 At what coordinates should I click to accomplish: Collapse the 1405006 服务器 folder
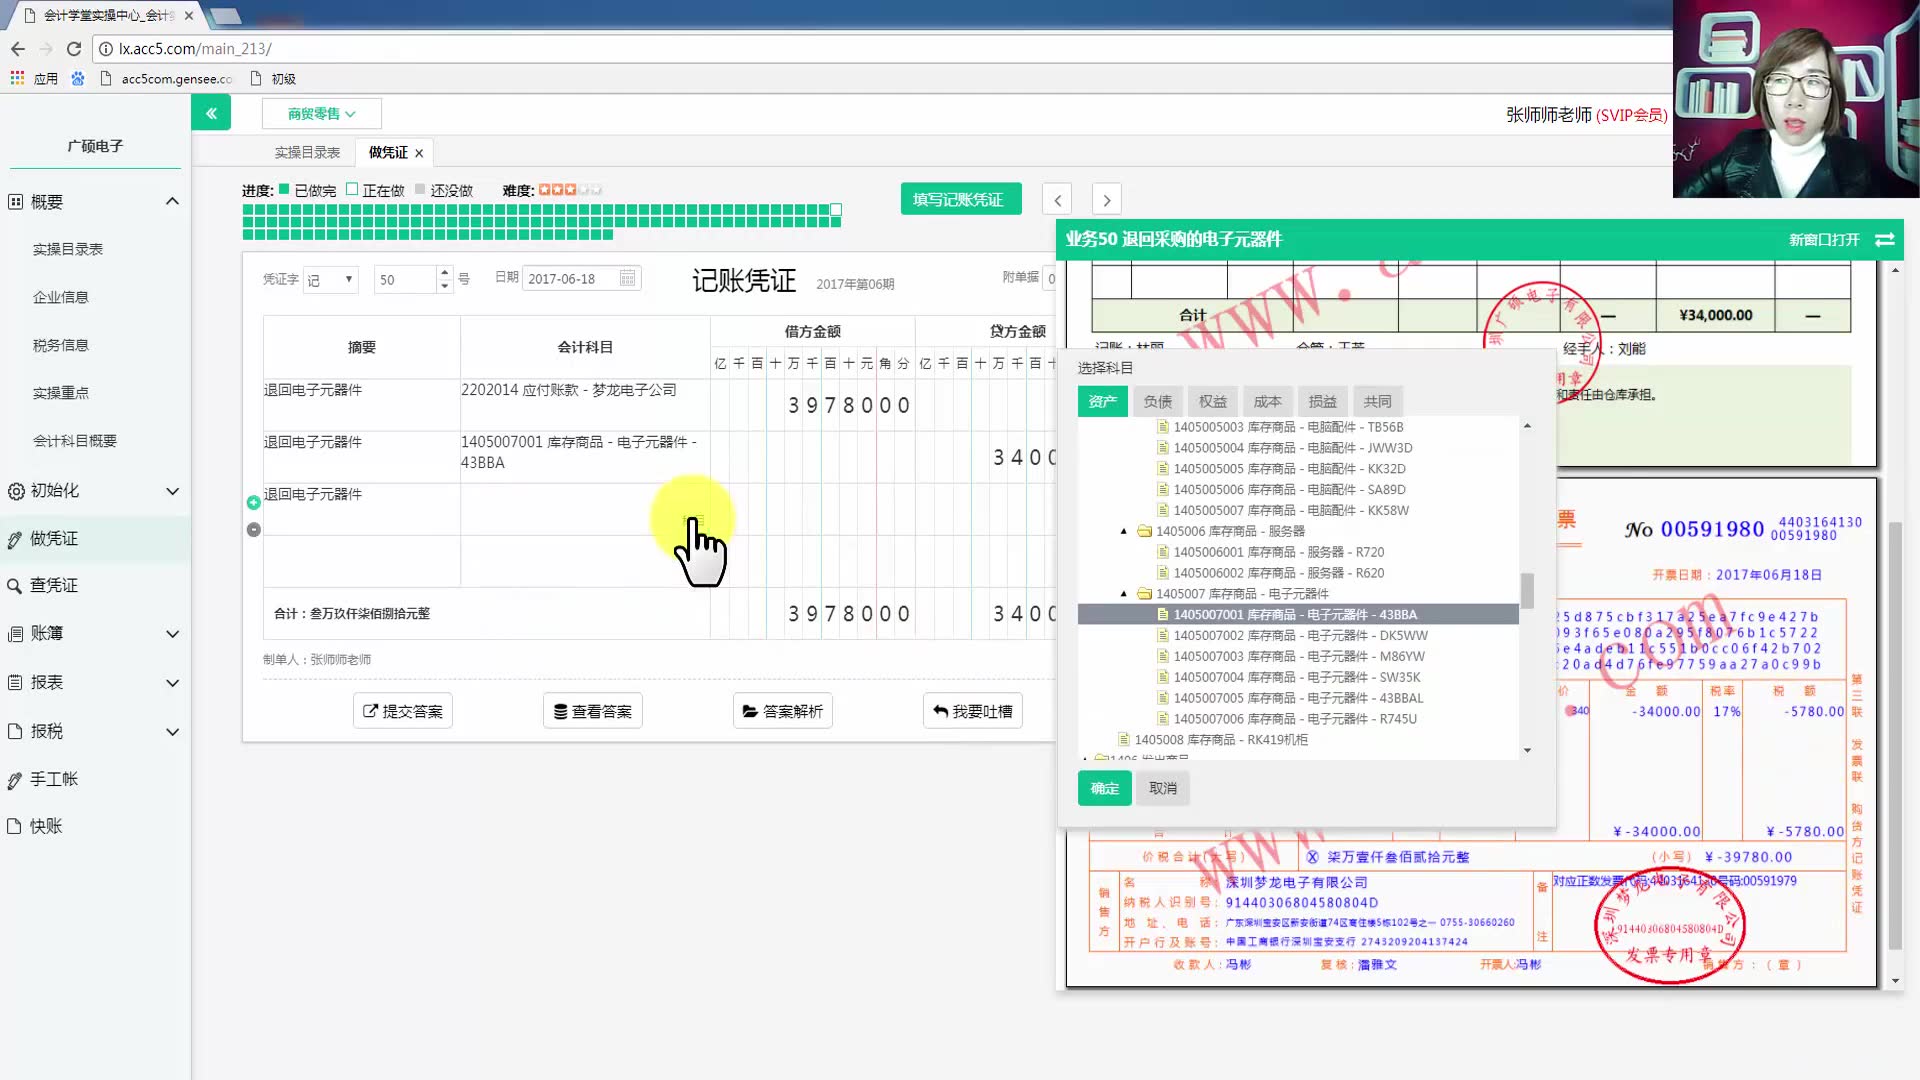pyautogui.click(x=1123, y=532)
